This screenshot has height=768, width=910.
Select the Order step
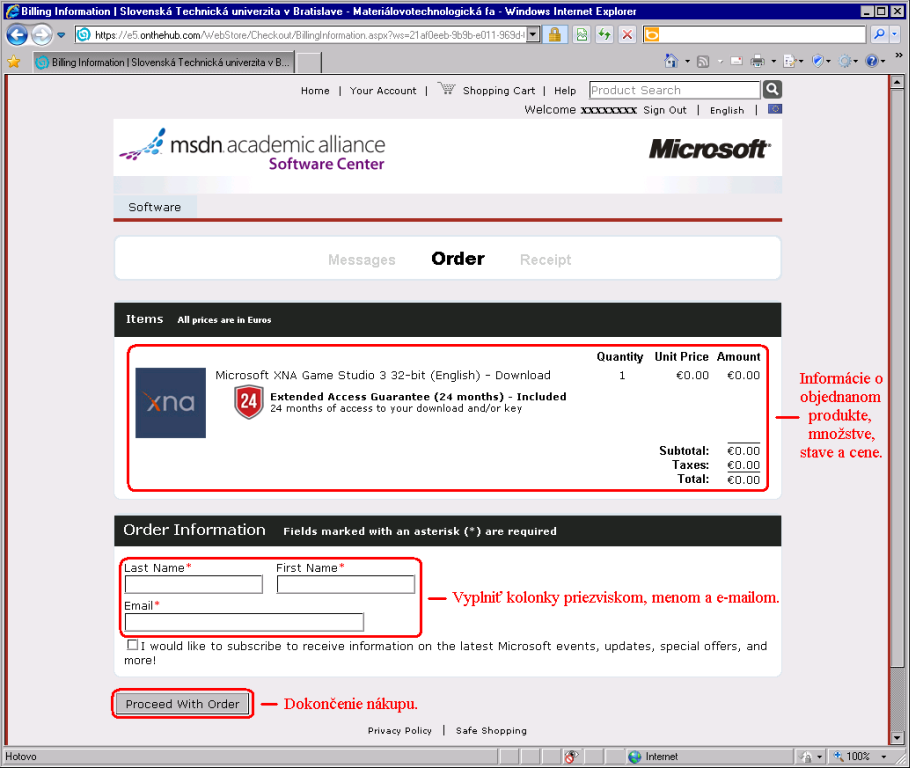(x=458, y=259)
